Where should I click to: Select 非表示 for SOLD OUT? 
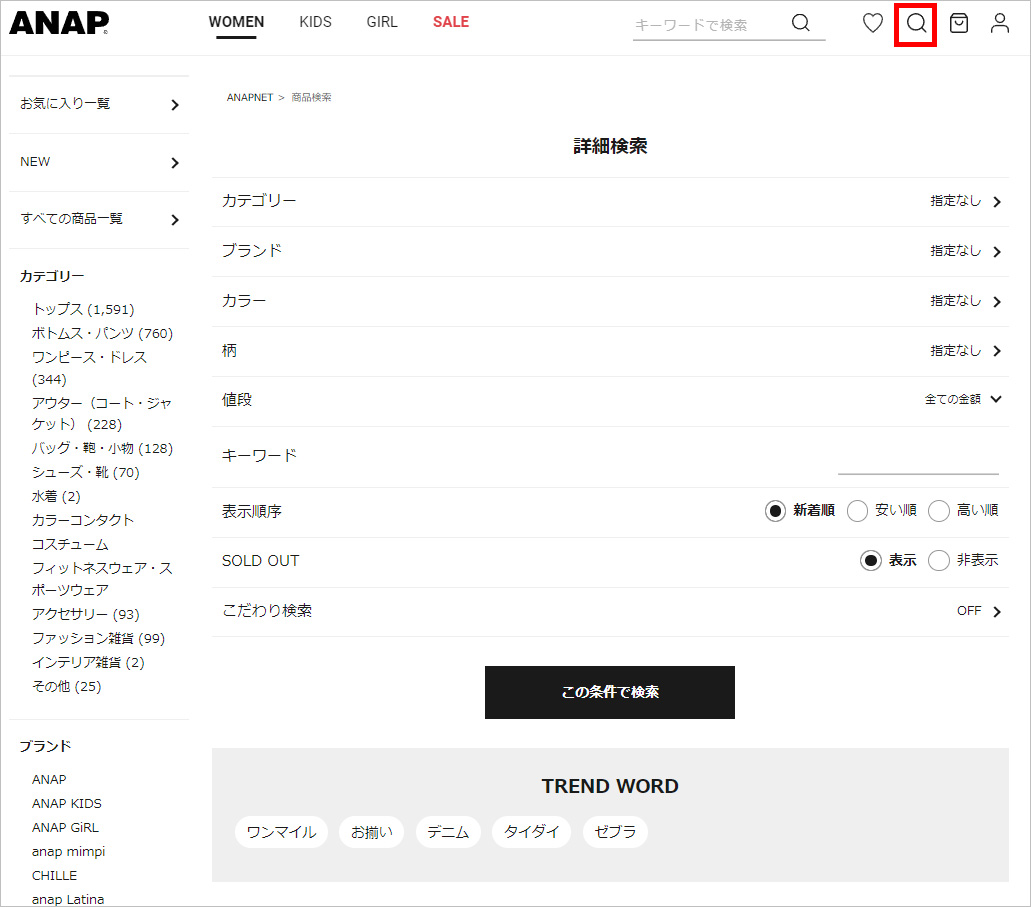938,561
